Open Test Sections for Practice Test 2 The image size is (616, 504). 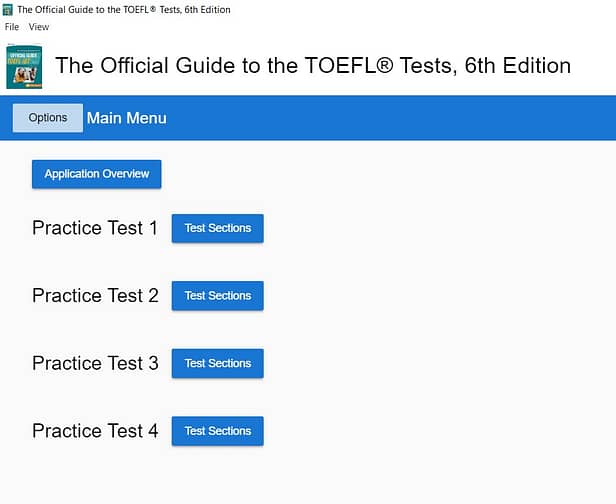(217, 296)
